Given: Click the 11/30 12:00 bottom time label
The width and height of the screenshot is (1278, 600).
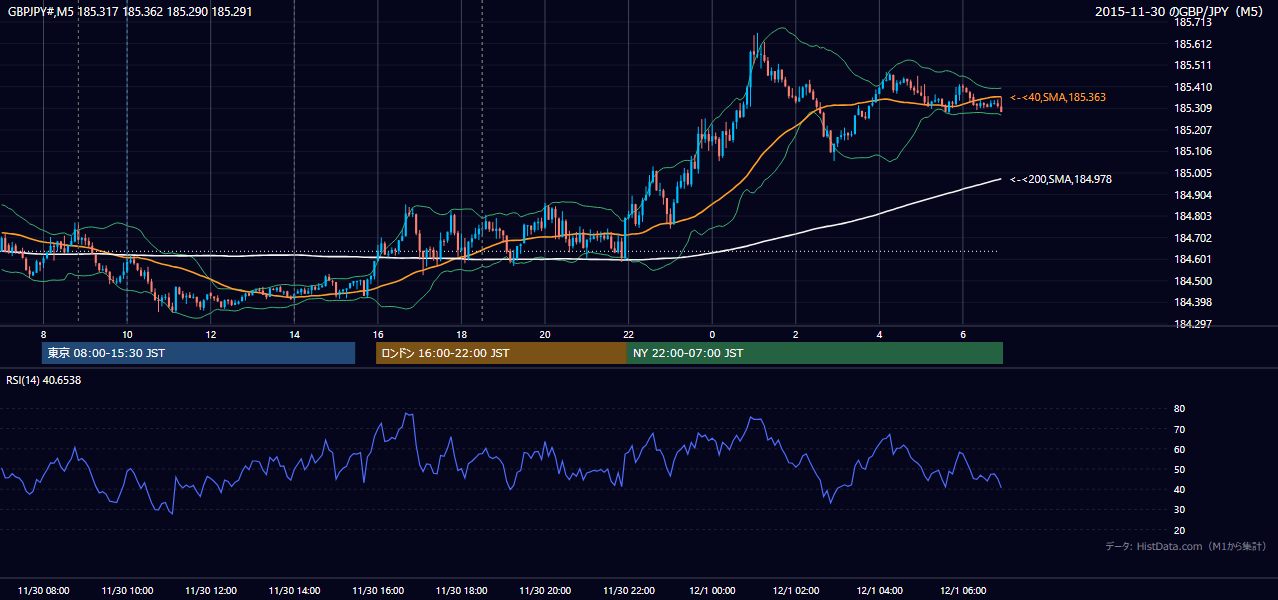Looking at the screenshot, I should point(211,591).
